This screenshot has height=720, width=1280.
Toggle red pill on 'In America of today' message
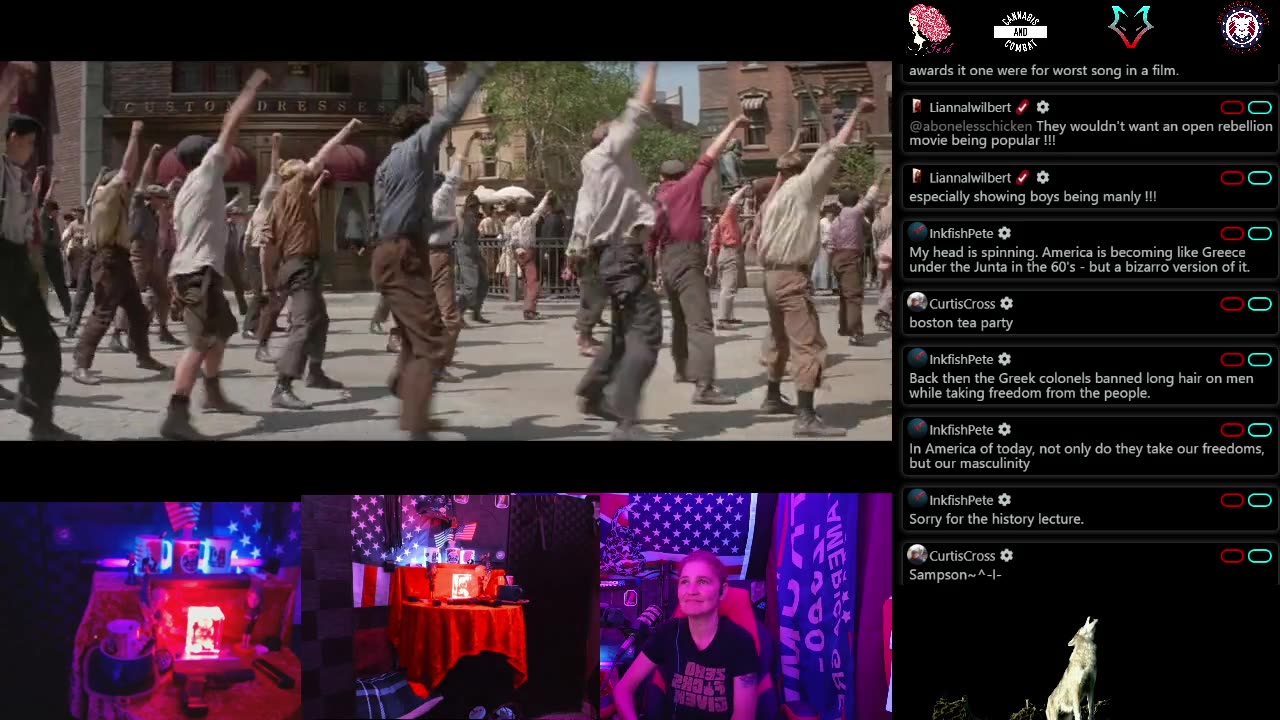pos(1232,430)
